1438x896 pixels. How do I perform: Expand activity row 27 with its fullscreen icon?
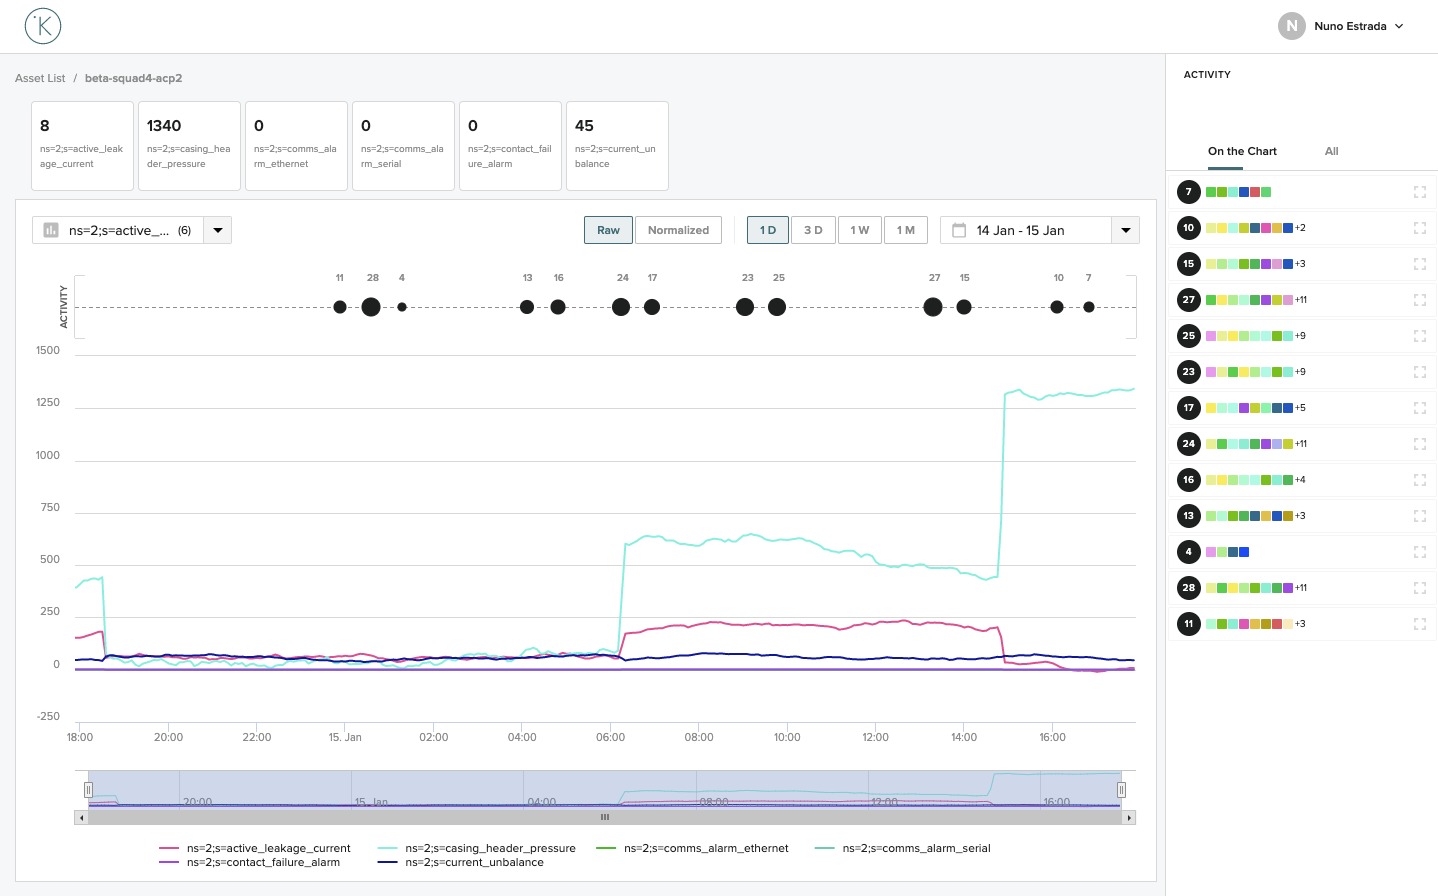coord(1419,300)
